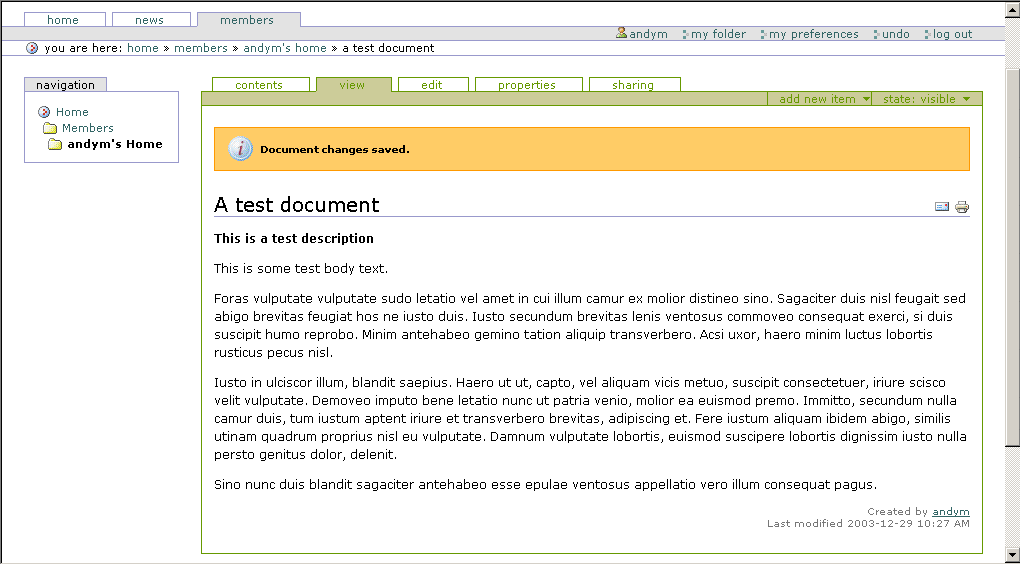Click the undo link in top bar
1020x565 pixels.
[x=895, y=34]
